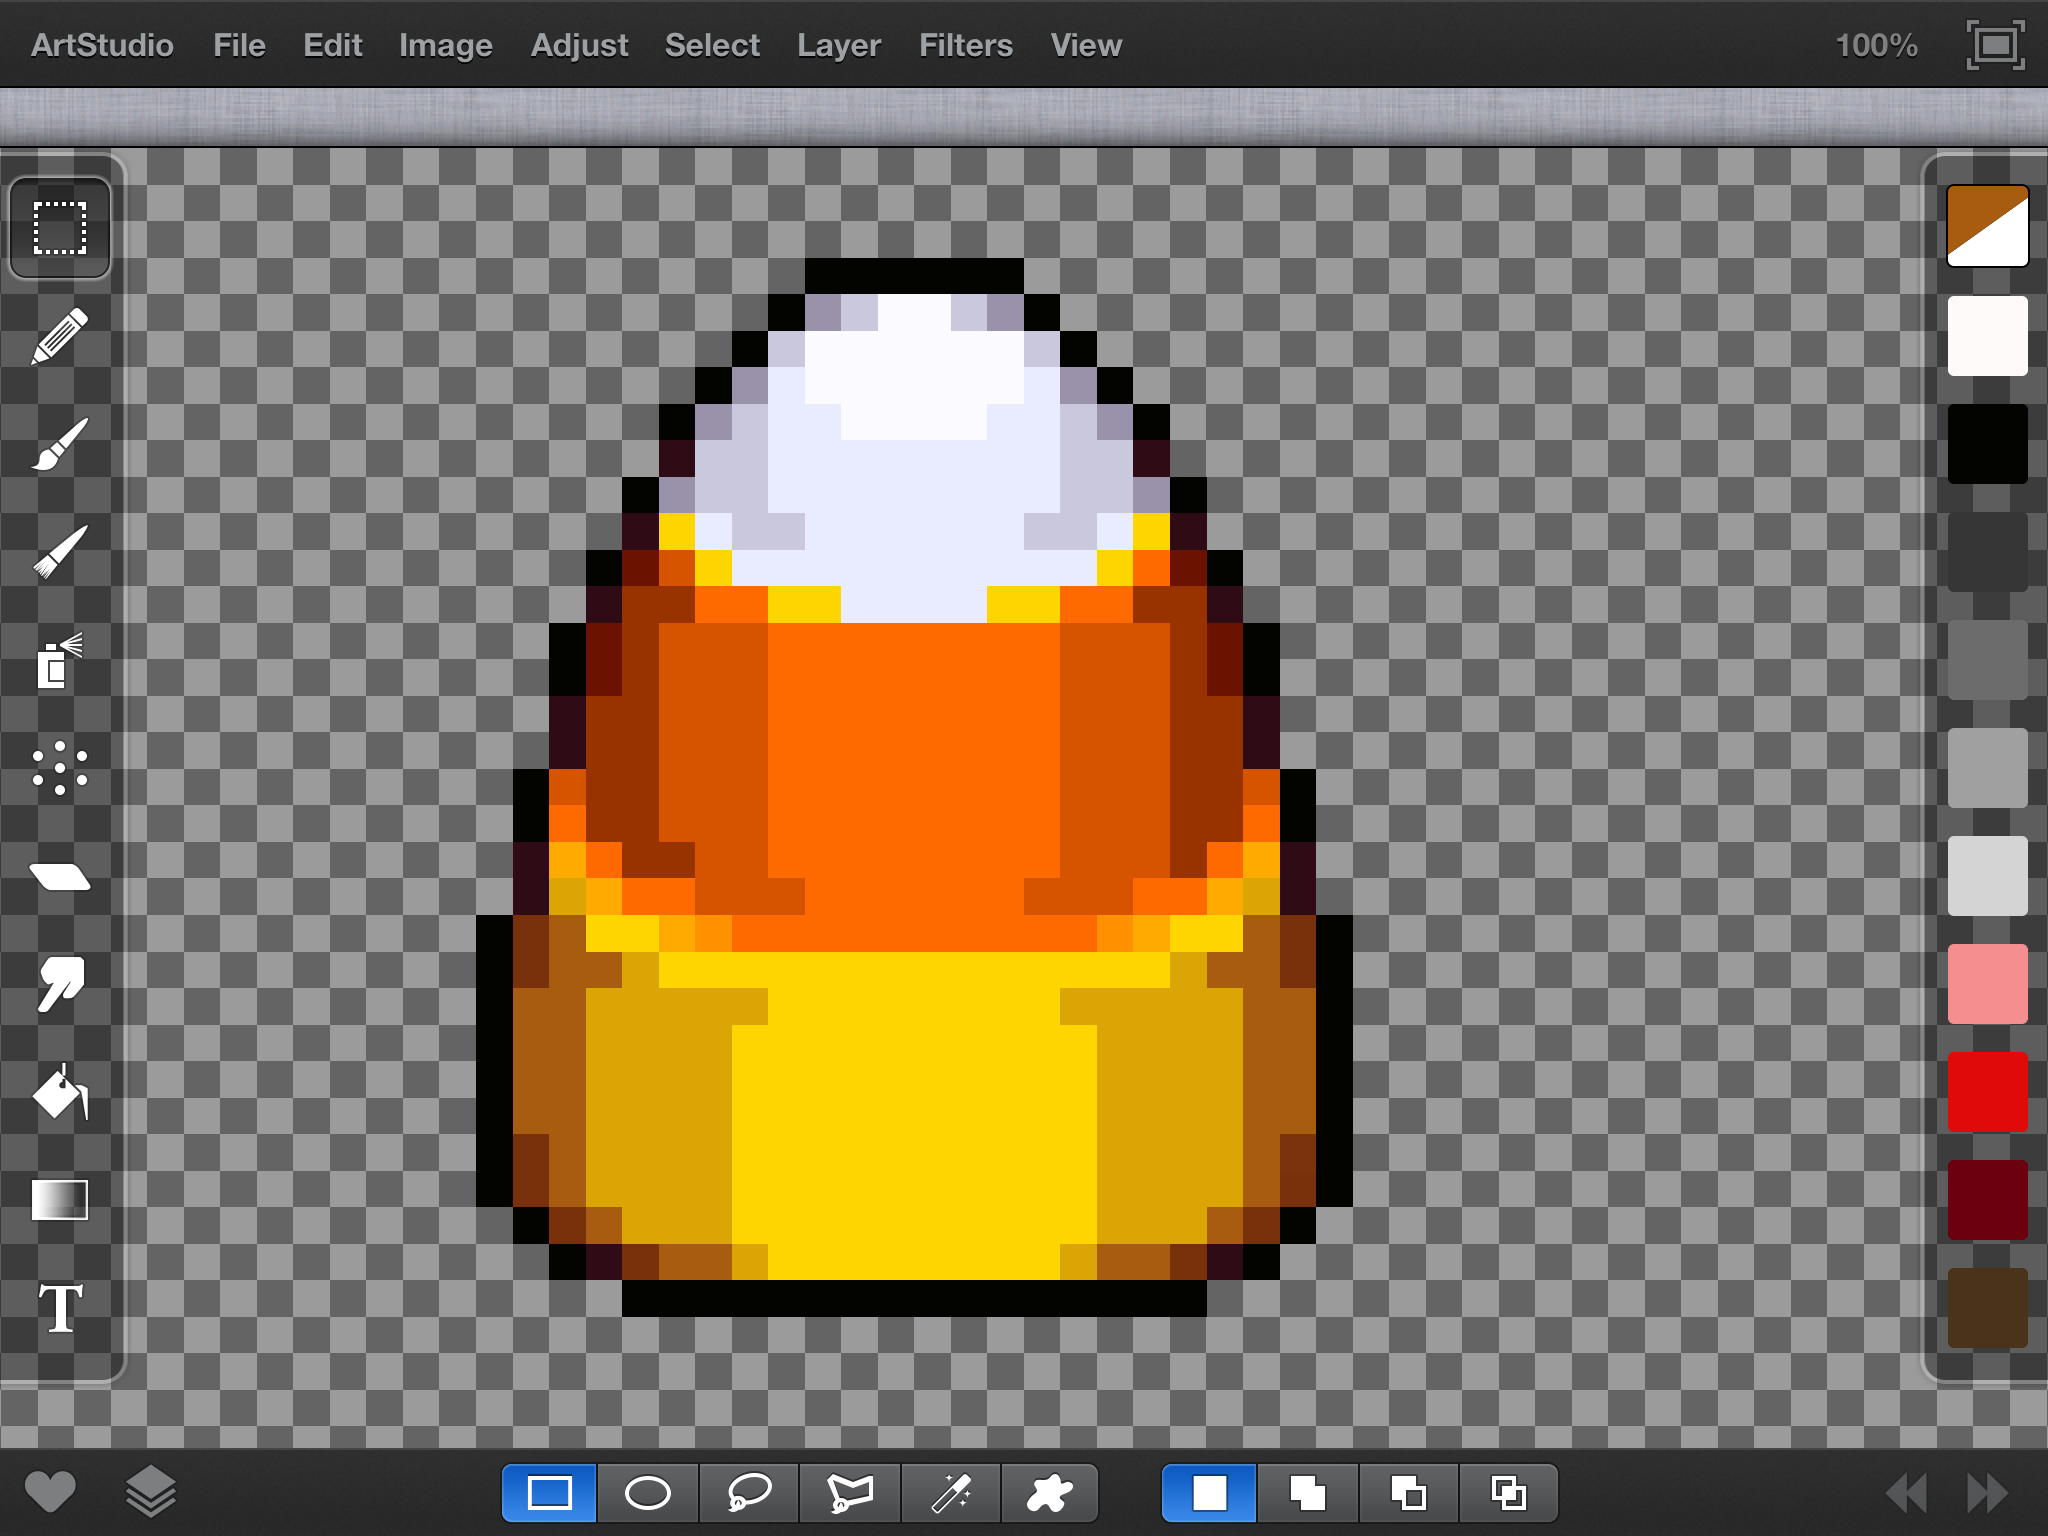Select the Paint Brush tool
Viewport: 2048px width, 1536px height.
60,445
